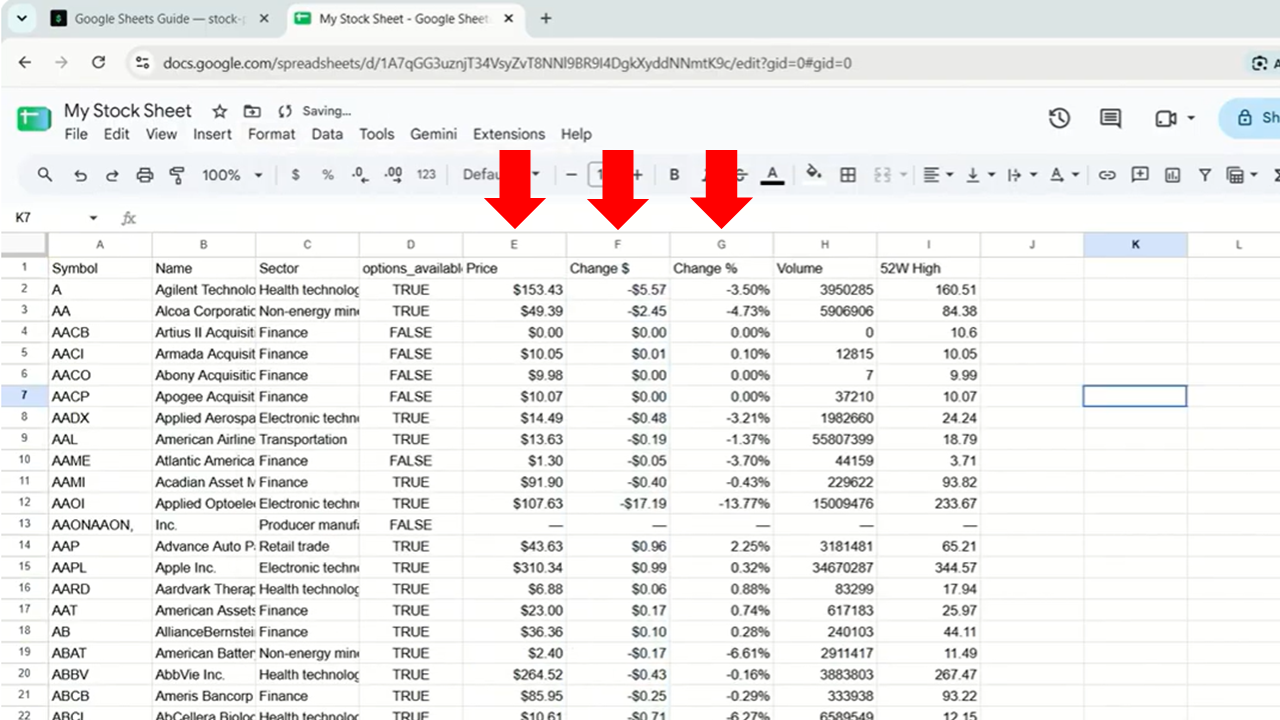1280x720 pixels.
Task: Open horizontal align options
Action: [x=938, y=175]
